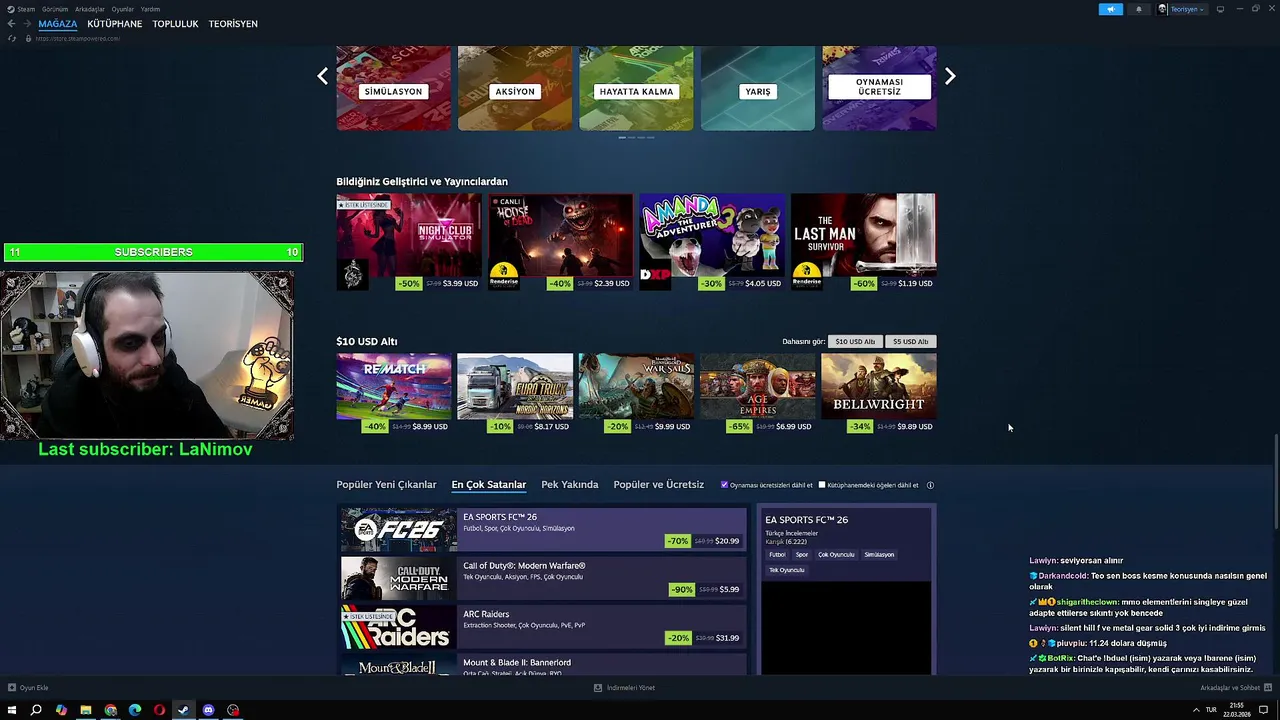Click the Simülasyon tag in the FC 26 preview
Image resolution: width=1280 pixels, height=720 pixels.
[879, 555]
